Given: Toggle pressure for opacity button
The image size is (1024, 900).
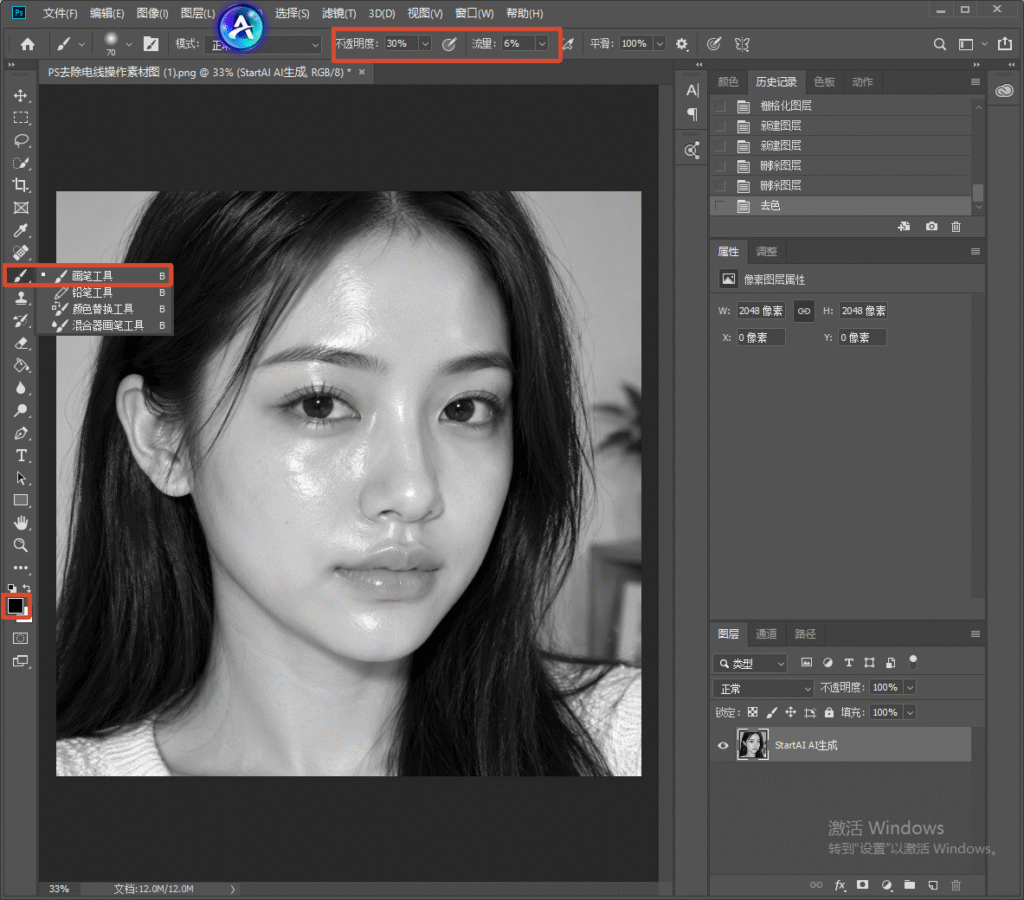Looking at the screenshot, I should pyautogui.click(x=449, y=44).
